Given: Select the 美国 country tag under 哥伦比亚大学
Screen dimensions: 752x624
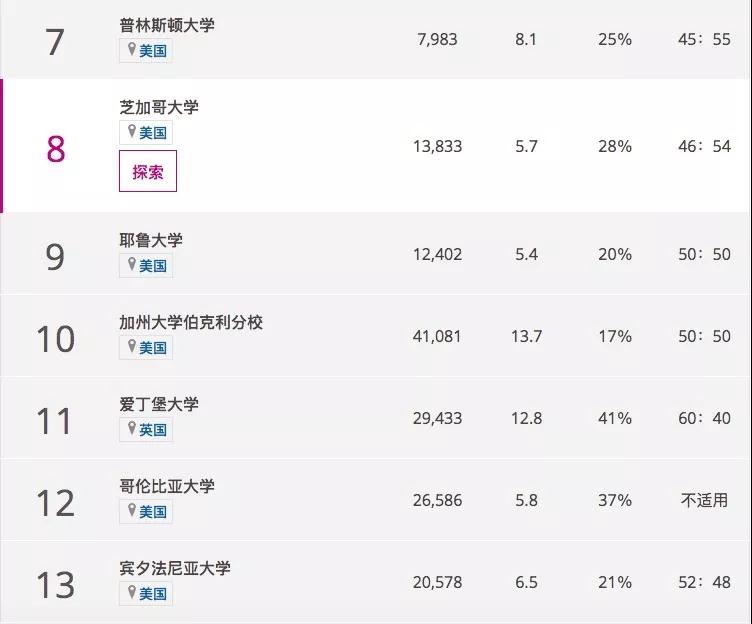Looking at the screenshot, I should point(153,512).
